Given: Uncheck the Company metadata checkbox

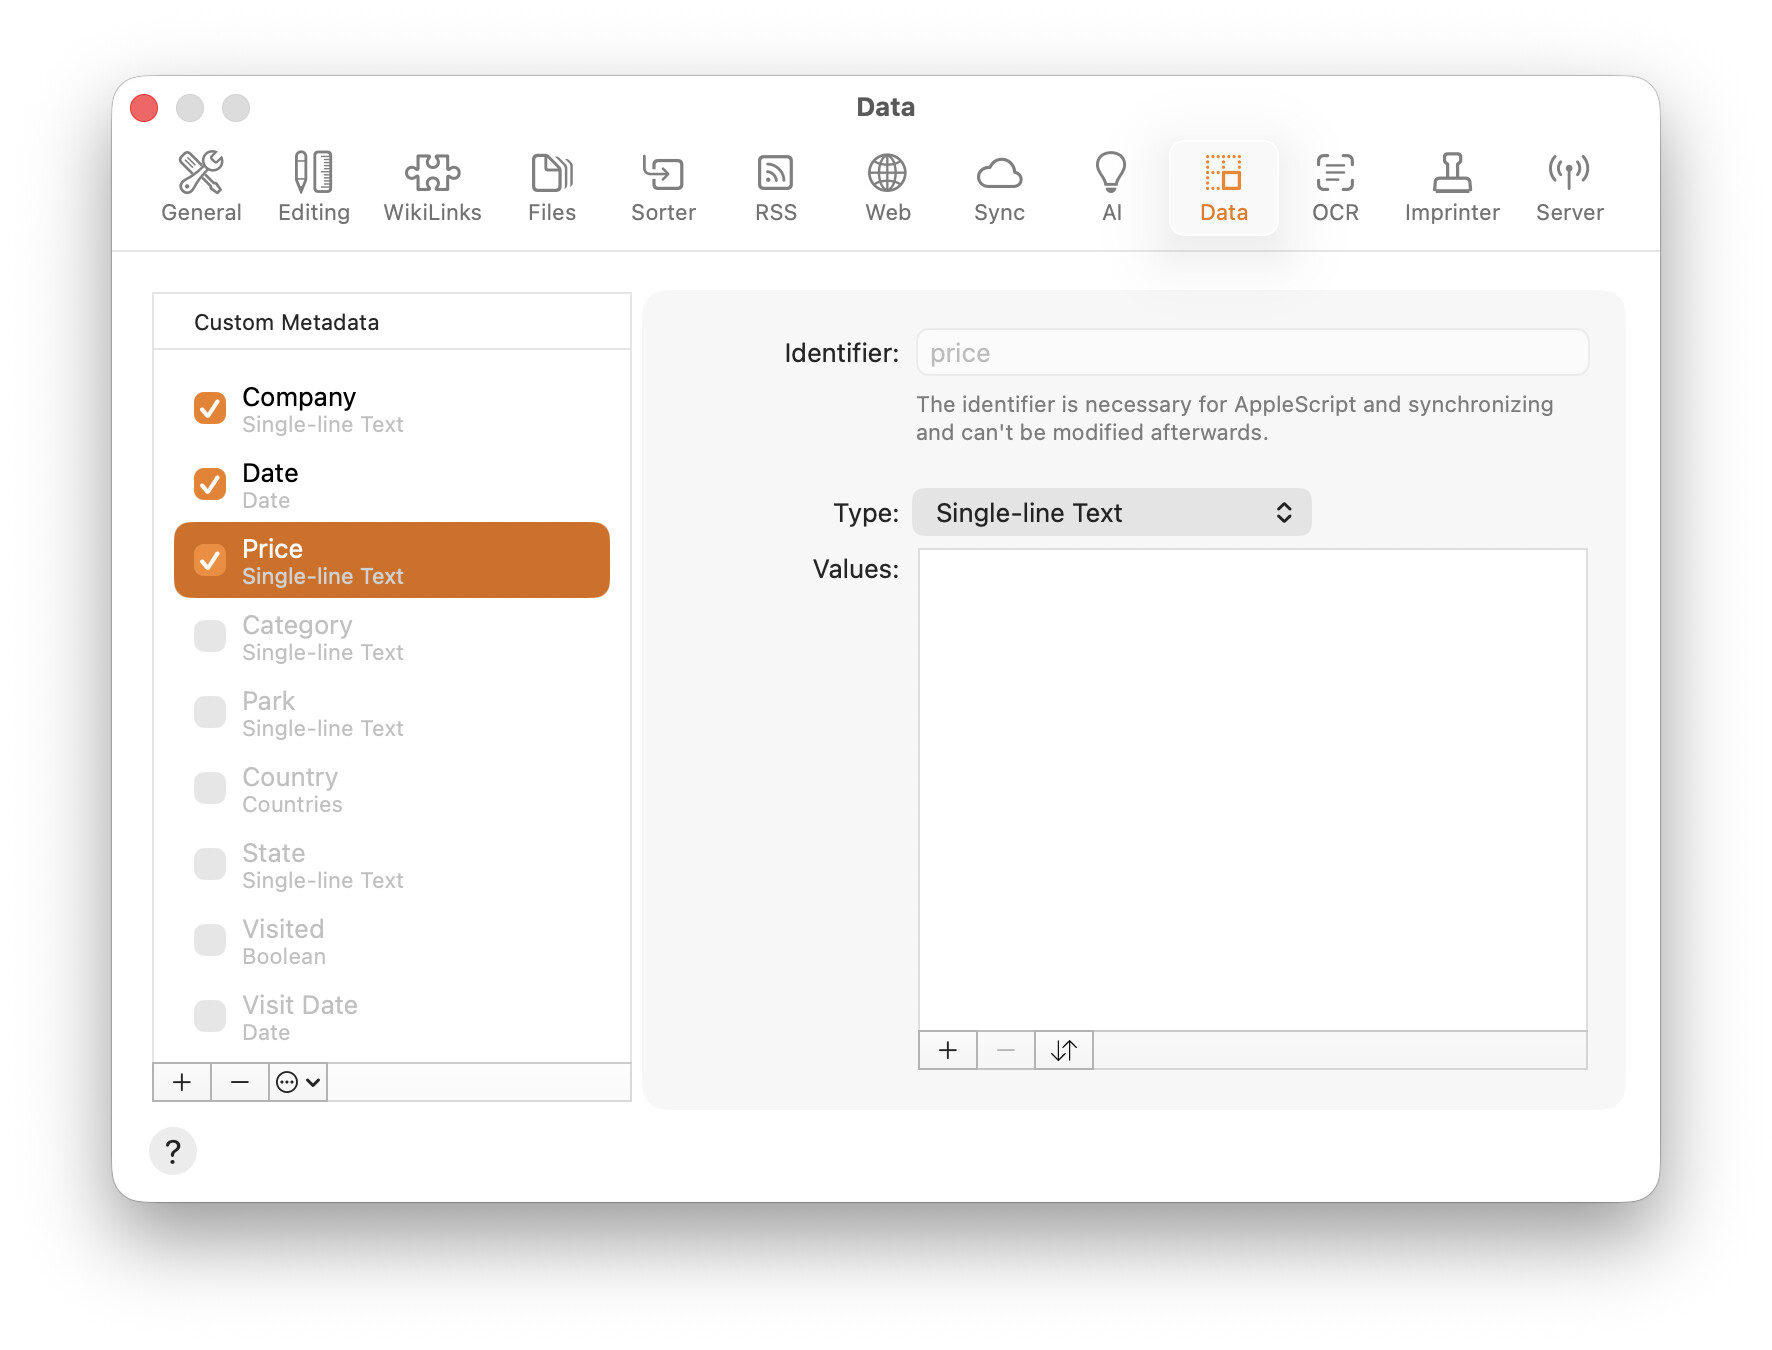Looking at the screenshot, I should (x=210, y=408).
